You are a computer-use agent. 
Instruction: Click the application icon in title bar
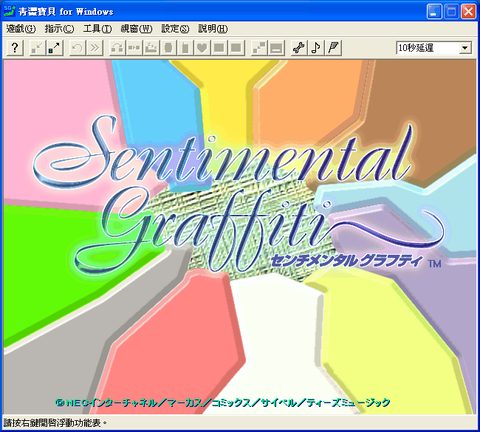[x=9, y=11]
